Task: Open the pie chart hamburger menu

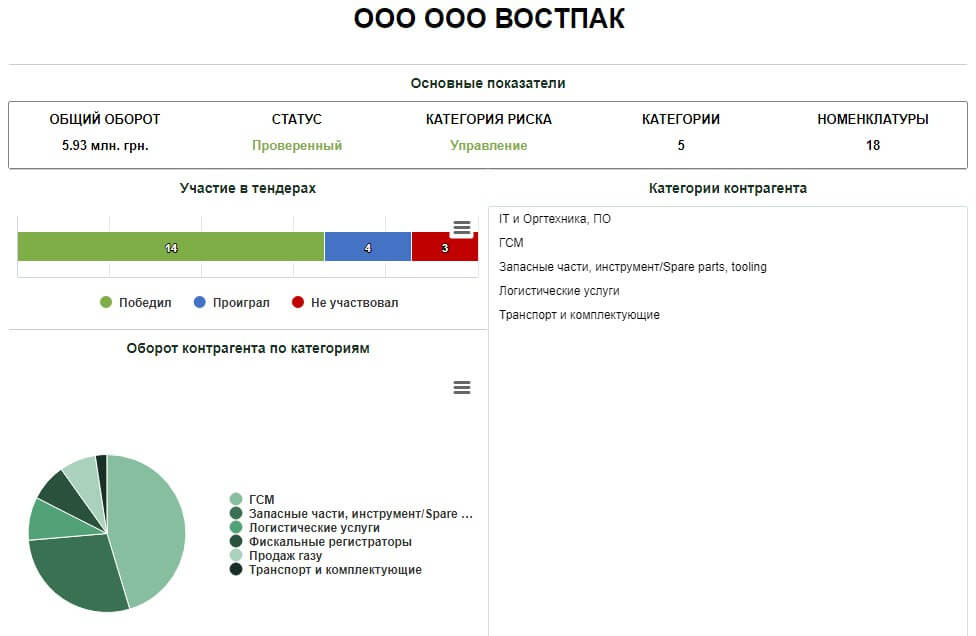Action: tap(461, 388)
